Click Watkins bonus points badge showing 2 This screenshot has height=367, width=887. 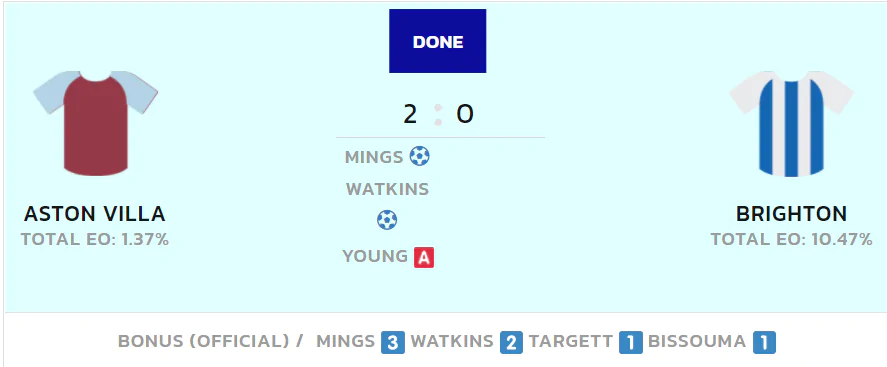coord(511,343)
